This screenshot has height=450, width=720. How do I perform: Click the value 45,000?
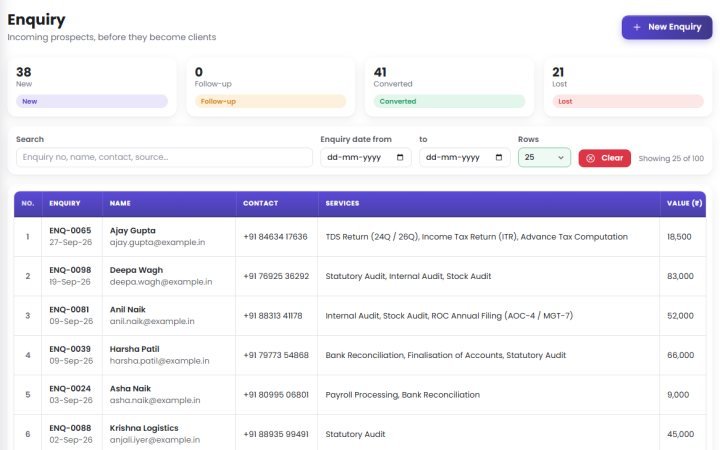(x=680, y=434)
